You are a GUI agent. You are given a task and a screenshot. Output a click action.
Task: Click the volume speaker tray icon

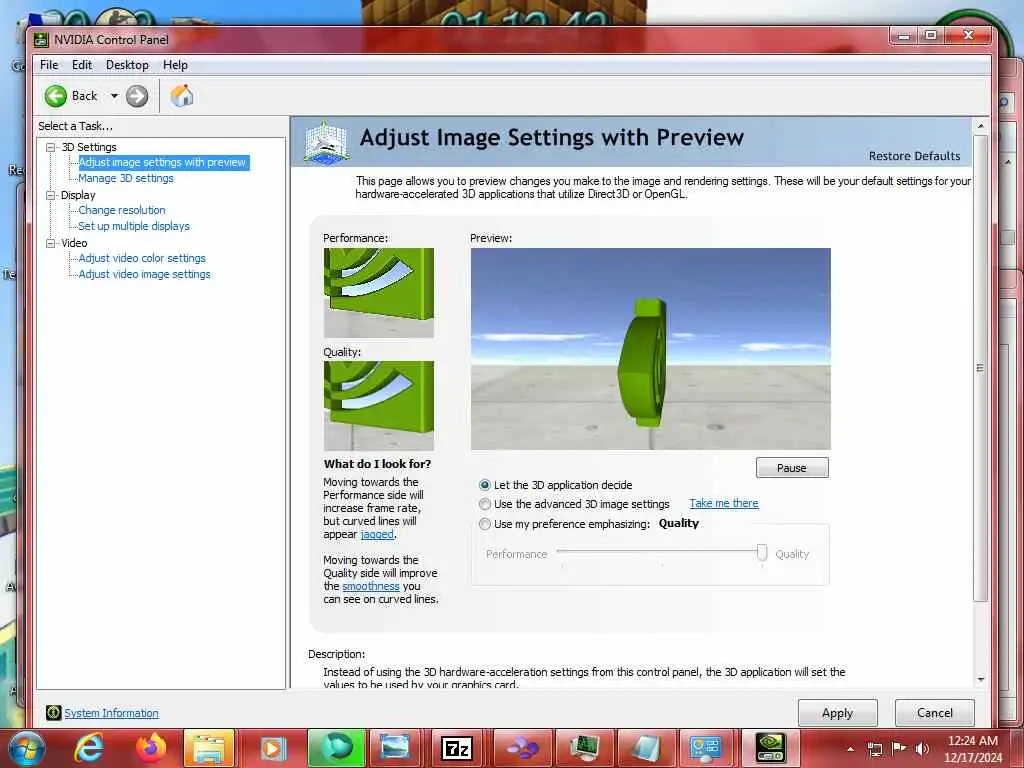click(922, 749)
